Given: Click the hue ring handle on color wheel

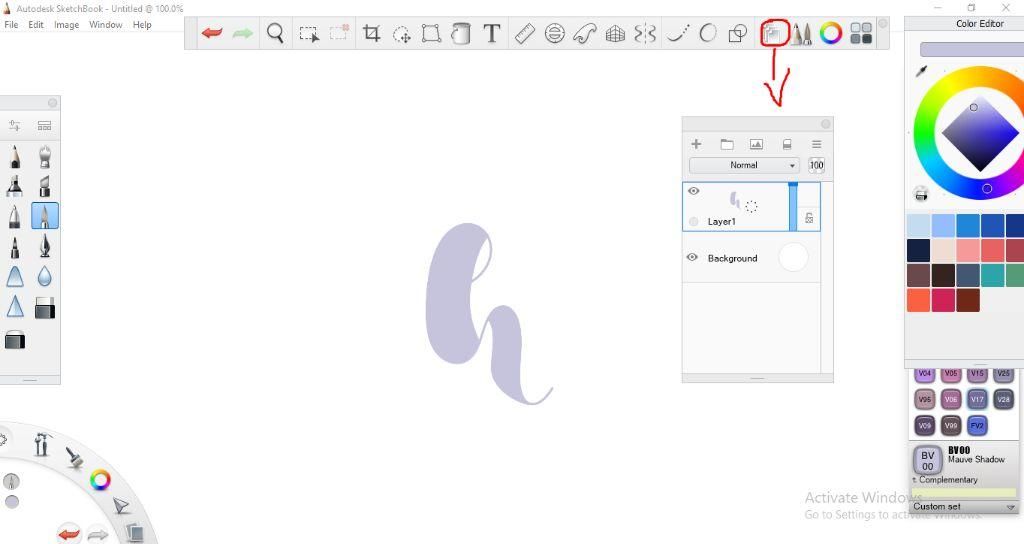Looking at the screenshot, I should point(987,189).
